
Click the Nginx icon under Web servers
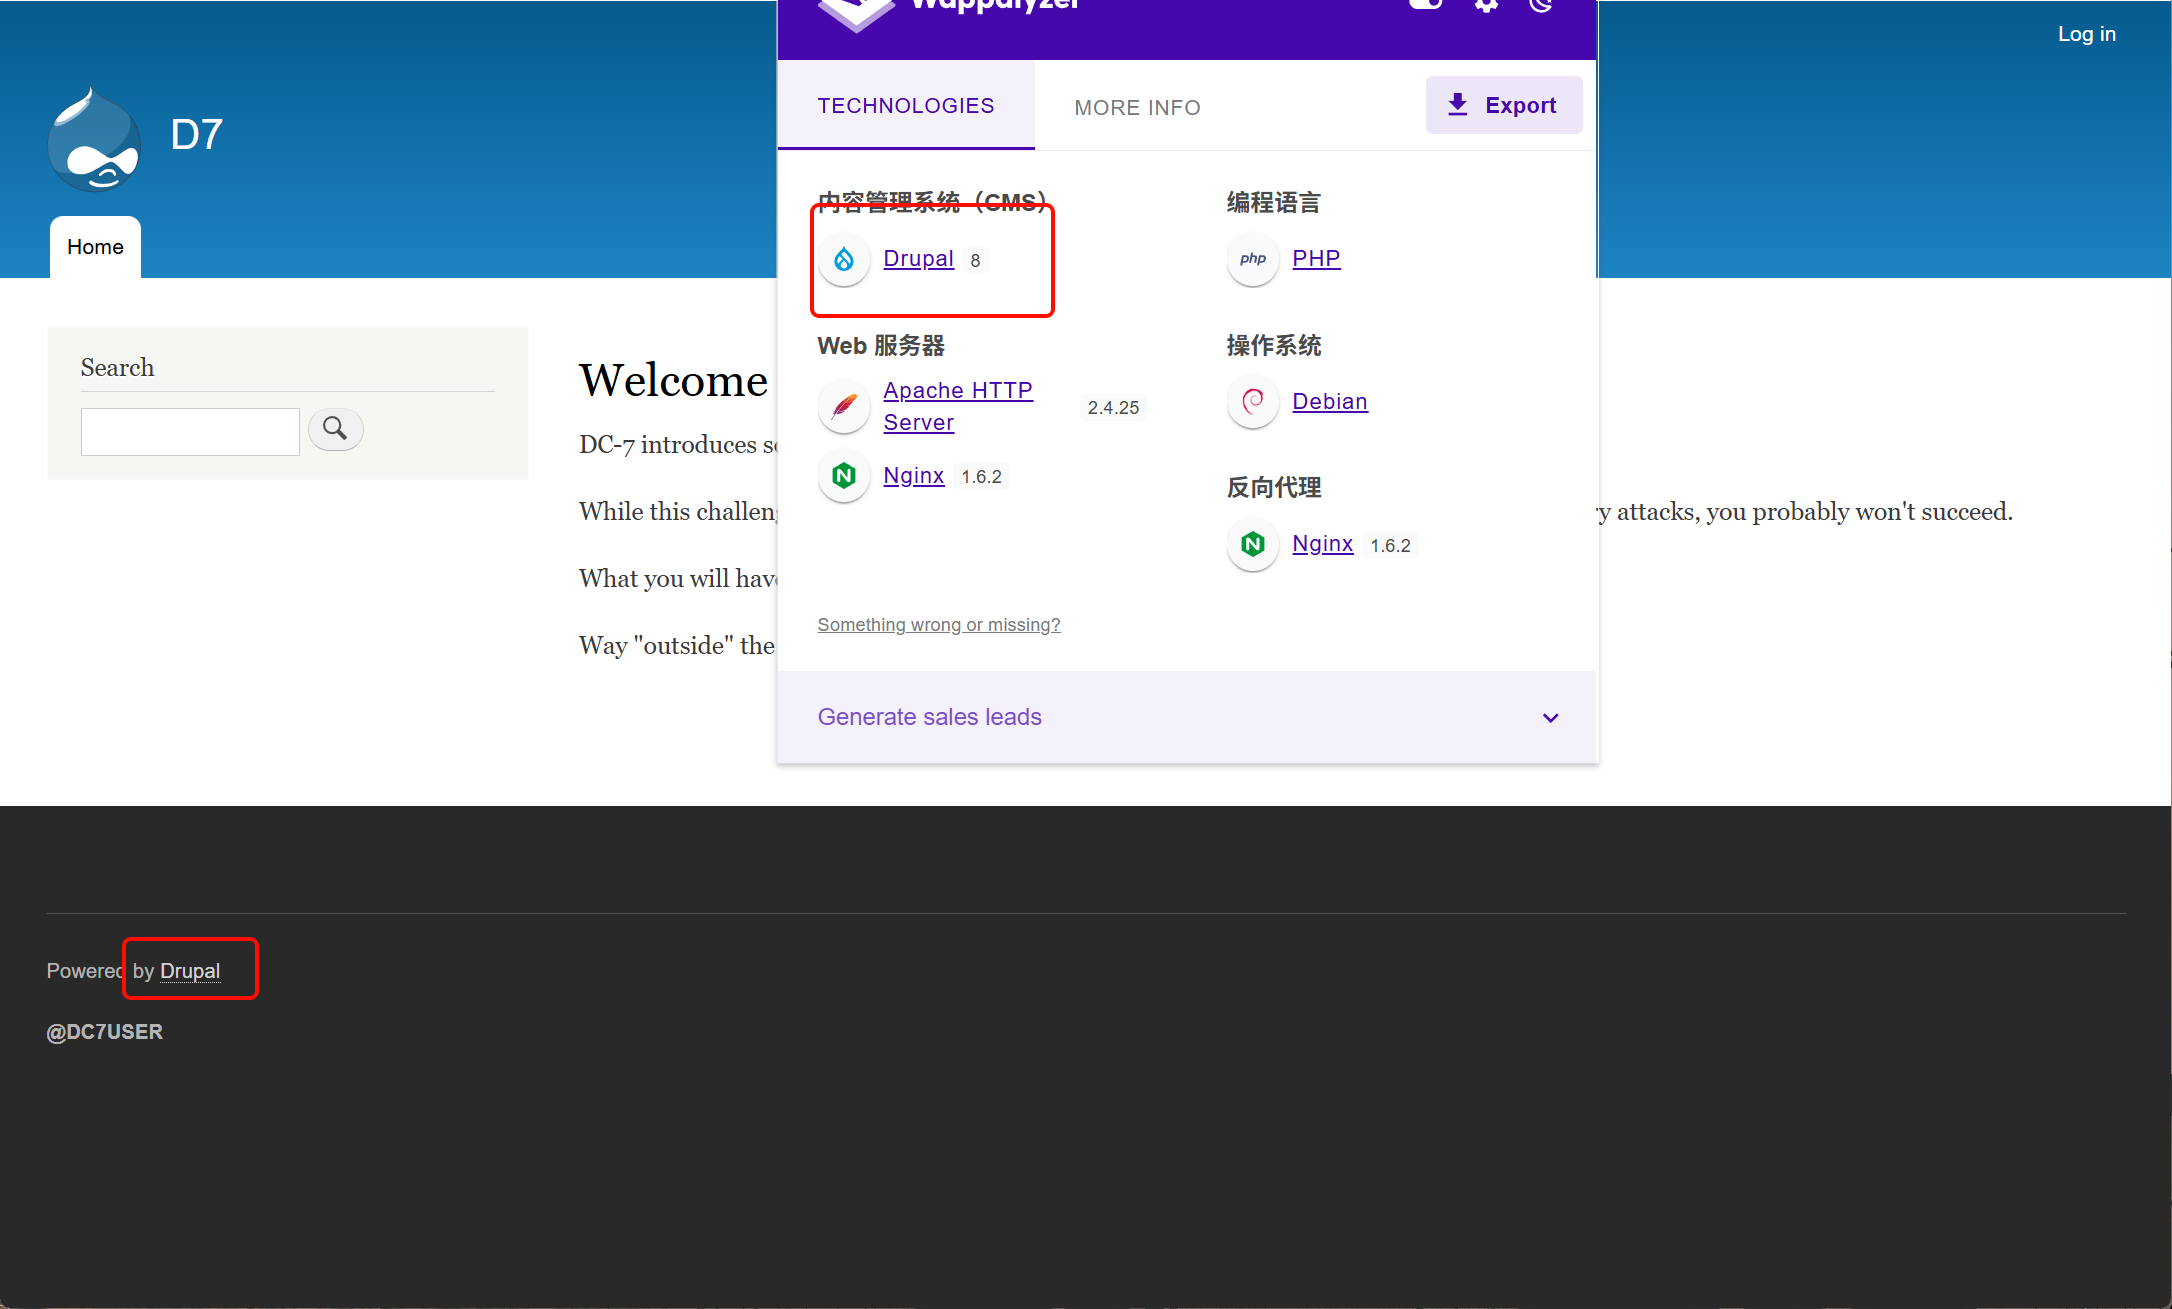click(844, 476)
